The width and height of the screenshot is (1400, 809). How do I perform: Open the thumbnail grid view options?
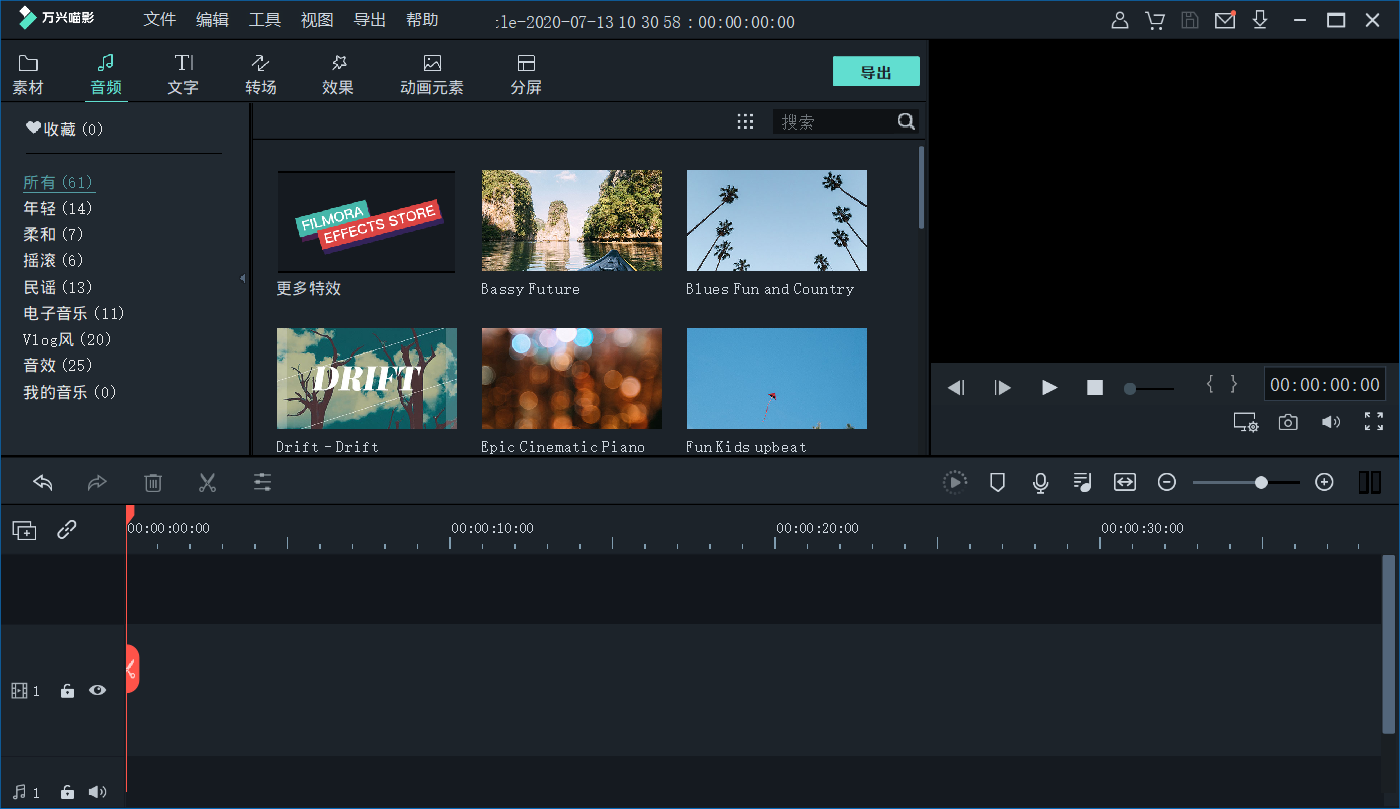pyautogui.click(x=745, y=122)
